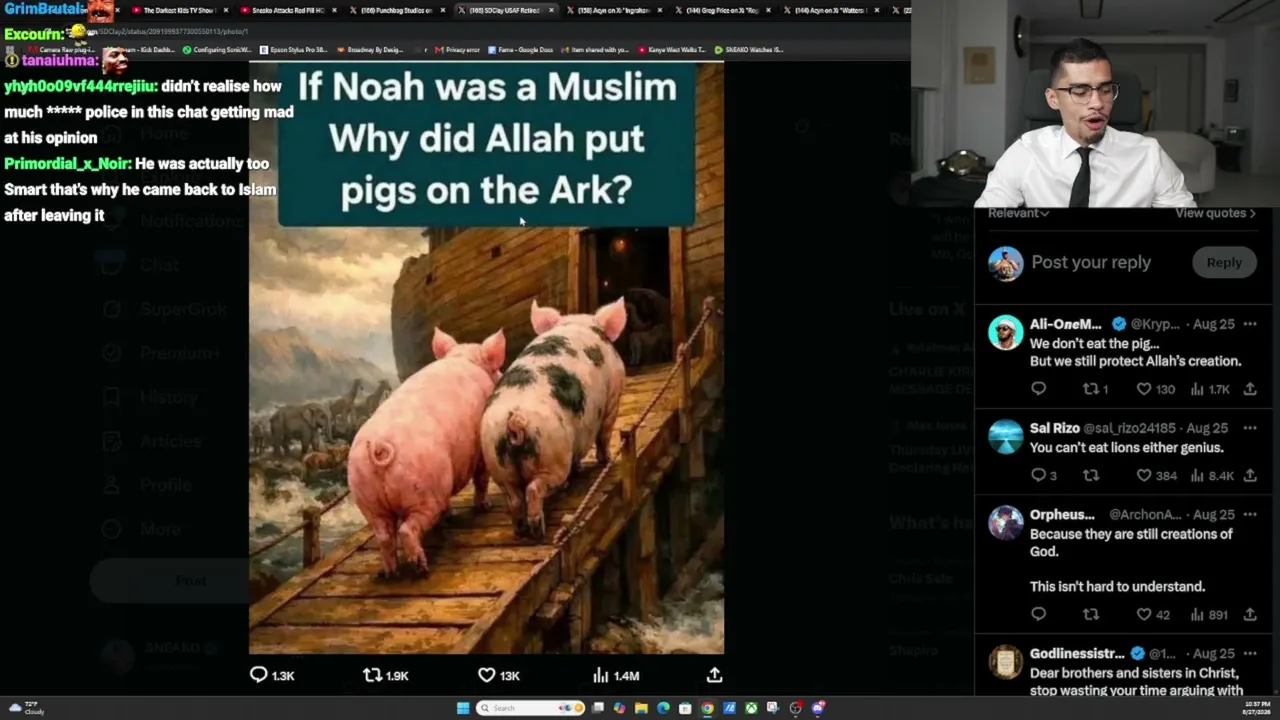Reply to Orpheus's comment

pyautogui.click(x=1038, y=615)
